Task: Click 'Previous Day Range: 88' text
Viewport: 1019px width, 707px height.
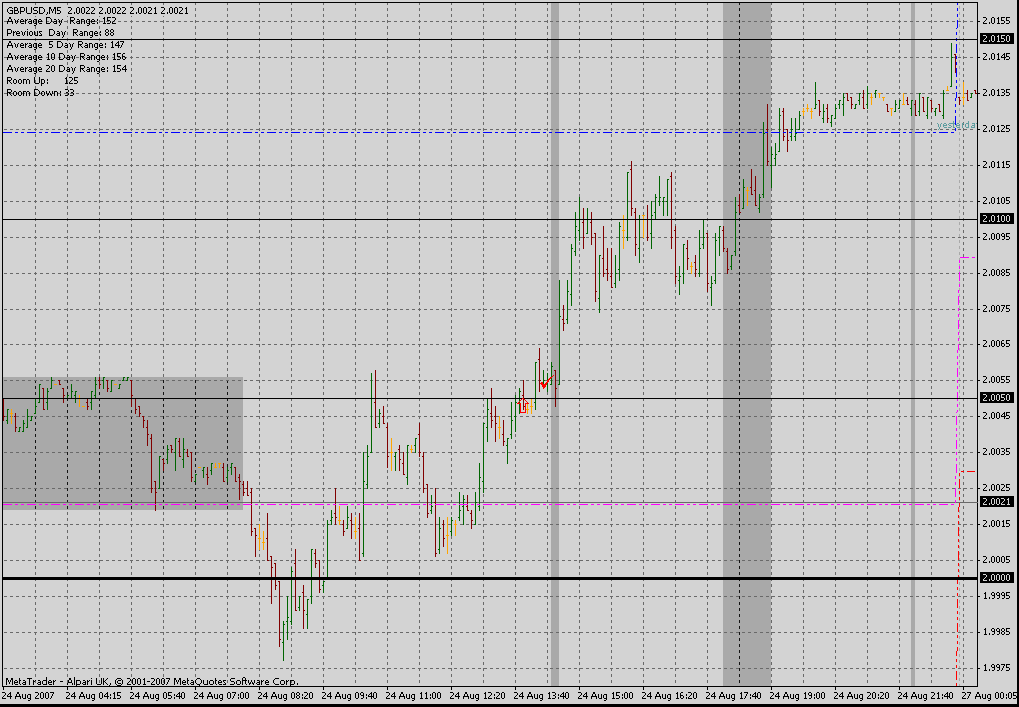Action: point(60,32)
